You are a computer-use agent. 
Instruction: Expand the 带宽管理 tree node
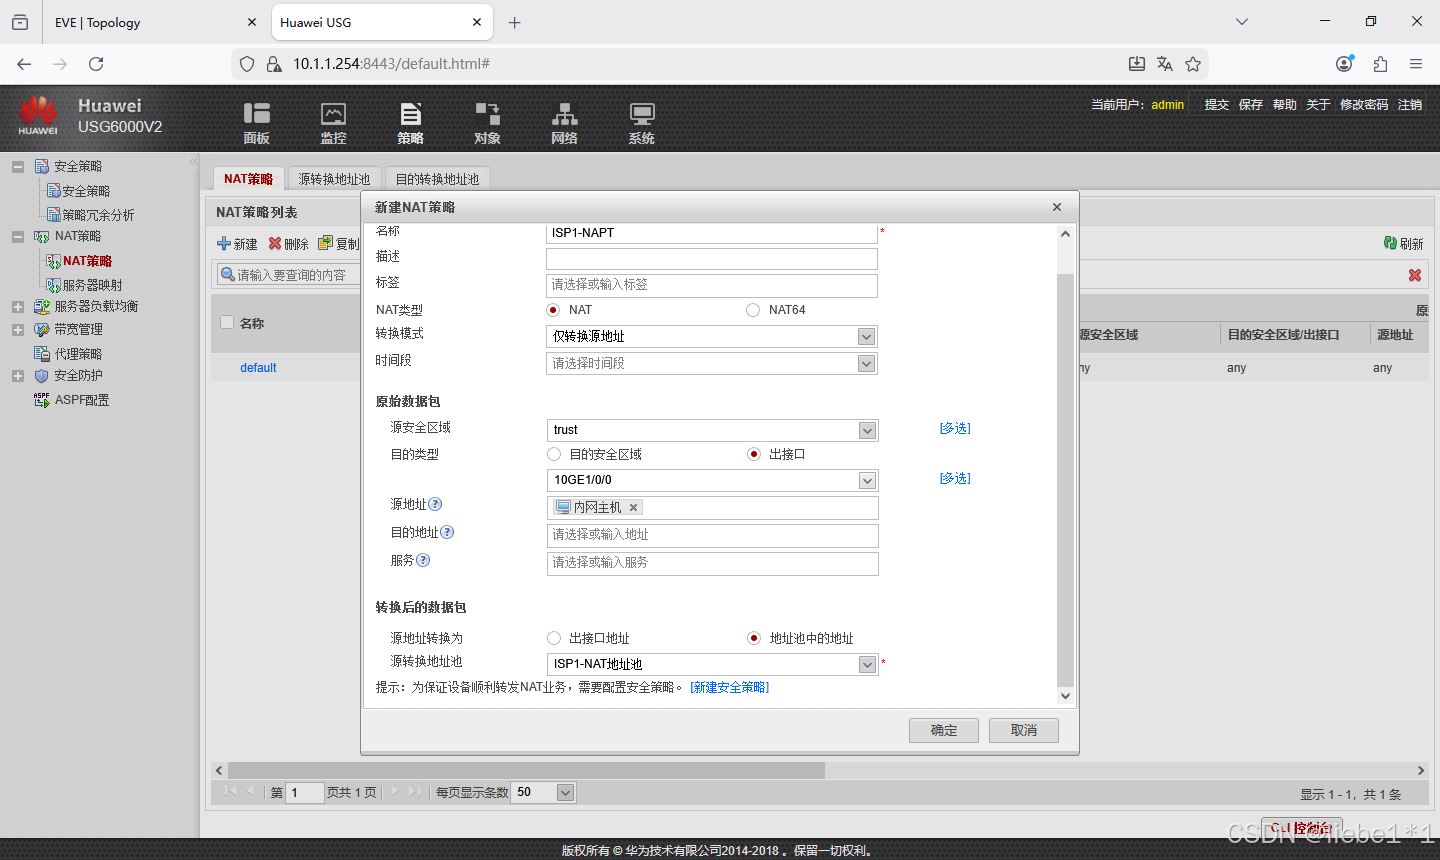(18, 330)
